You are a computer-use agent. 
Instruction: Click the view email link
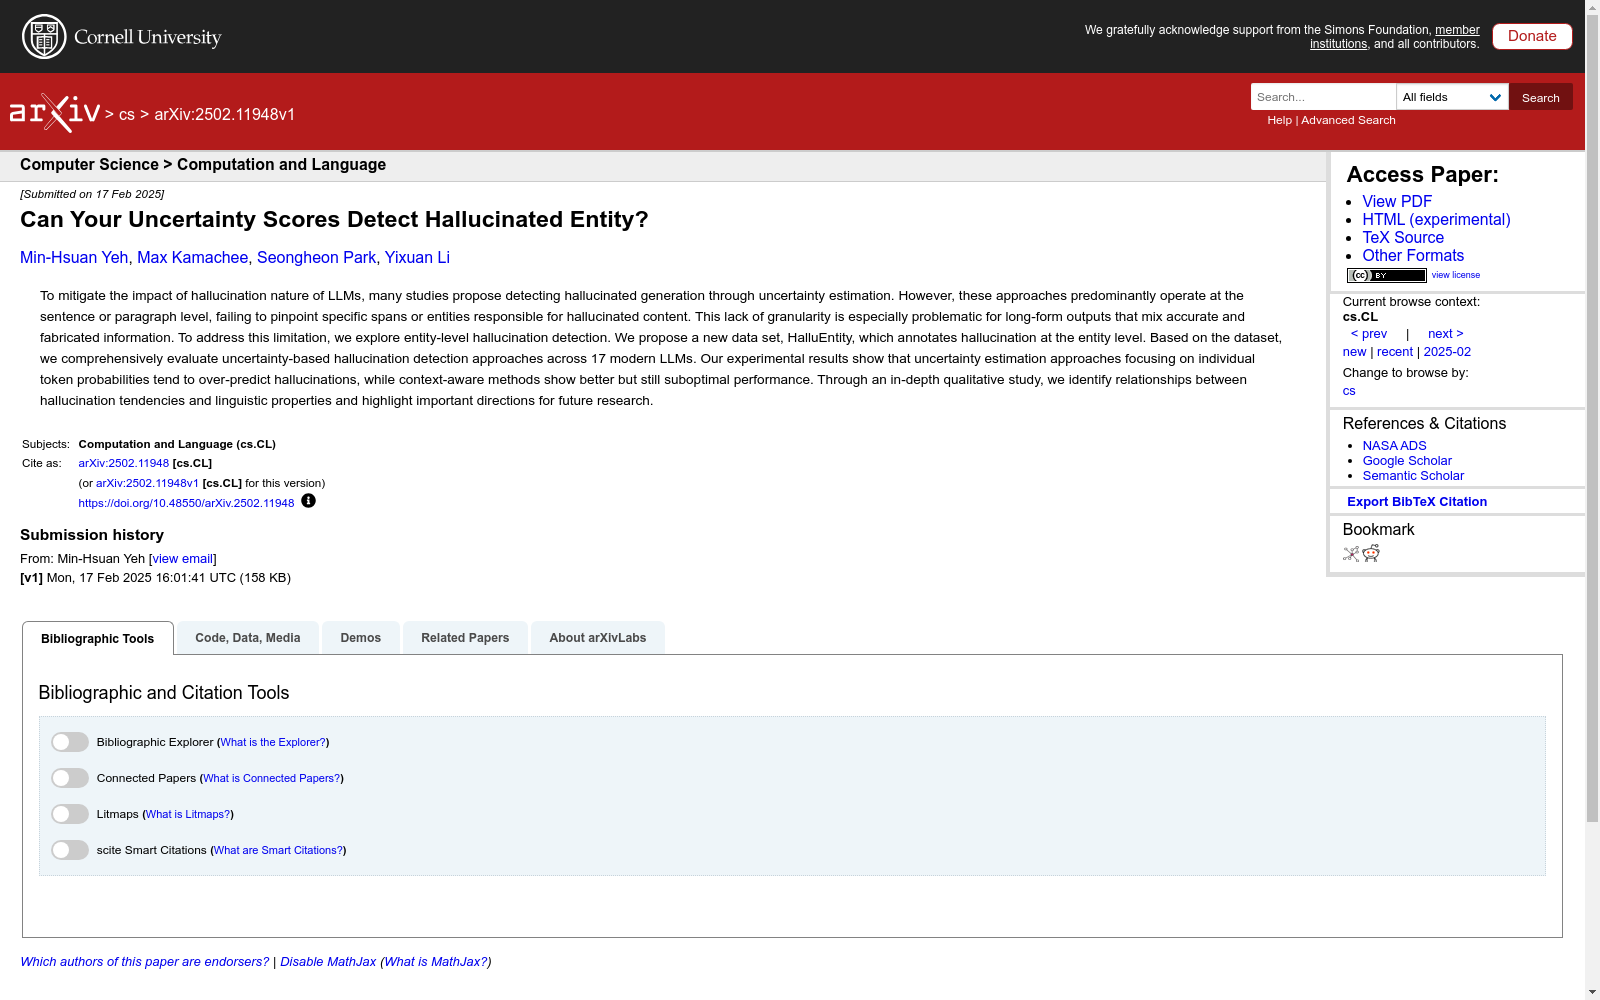point(182,559)
